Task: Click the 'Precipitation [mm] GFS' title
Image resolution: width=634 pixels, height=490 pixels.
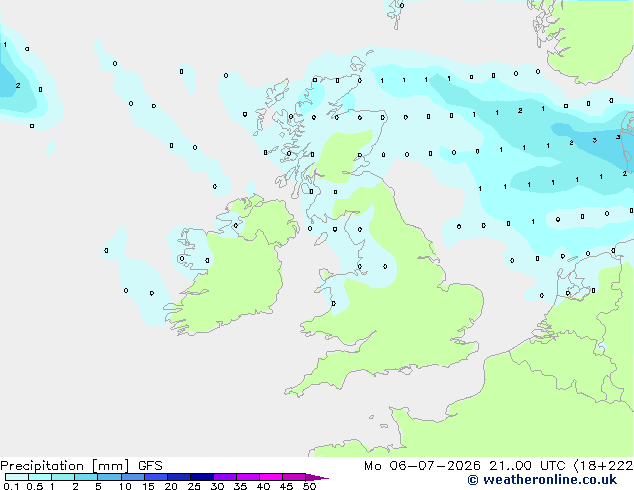Action: (x=81, y=466)
